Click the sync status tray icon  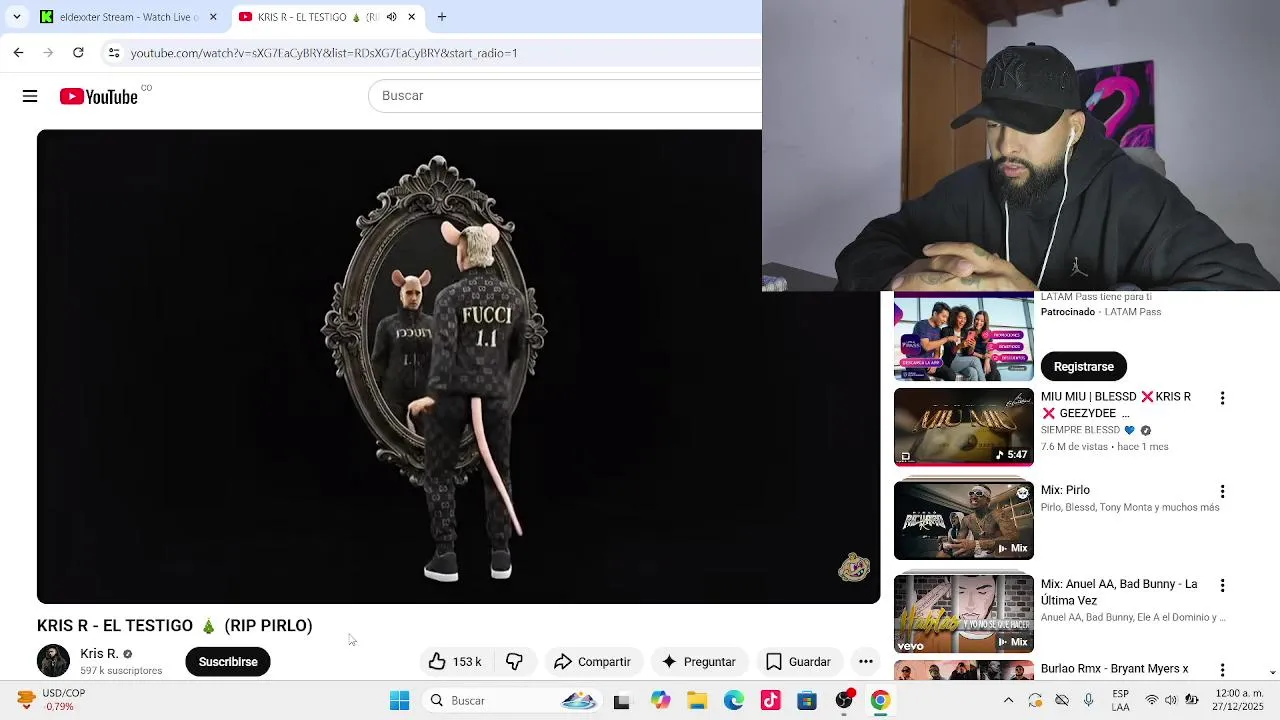(x=1035, y=700)
